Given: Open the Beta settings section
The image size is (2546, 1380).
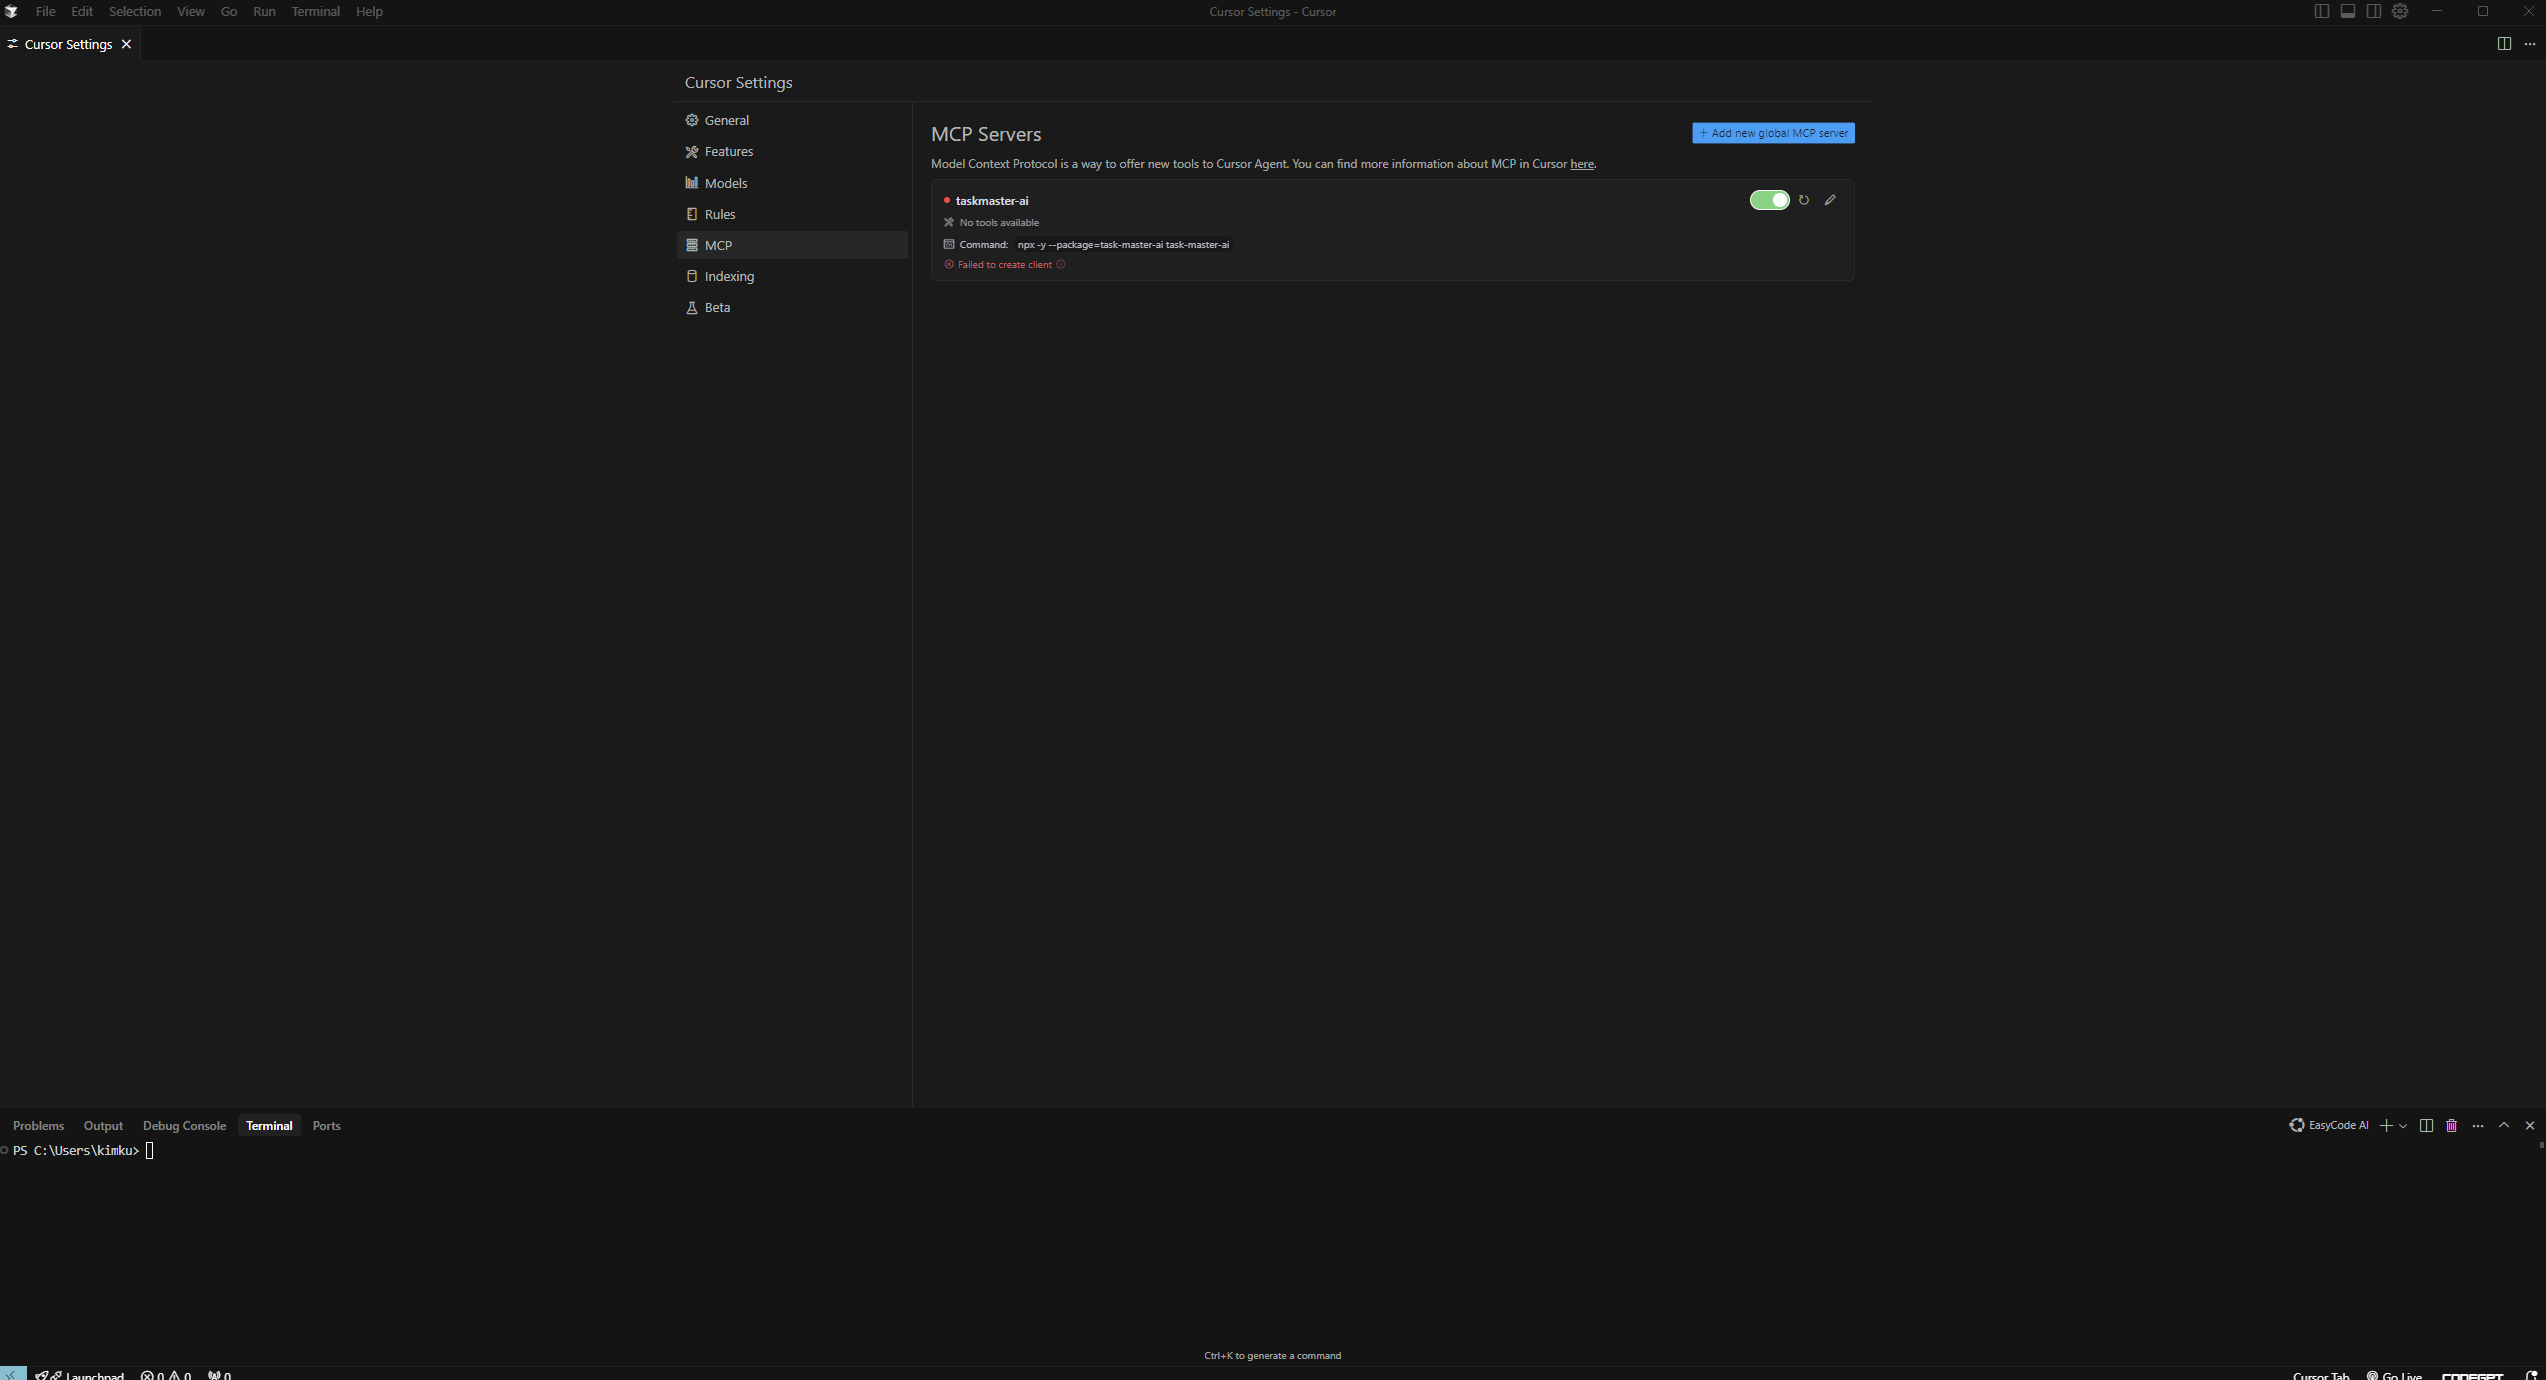Looking at the screenshot, I should 792,307.
